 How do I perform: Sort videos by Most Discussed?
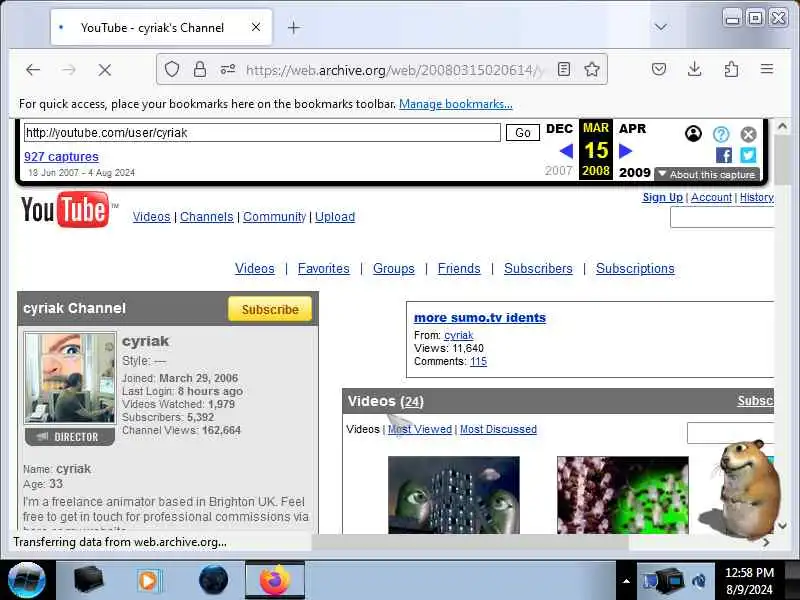498,429
